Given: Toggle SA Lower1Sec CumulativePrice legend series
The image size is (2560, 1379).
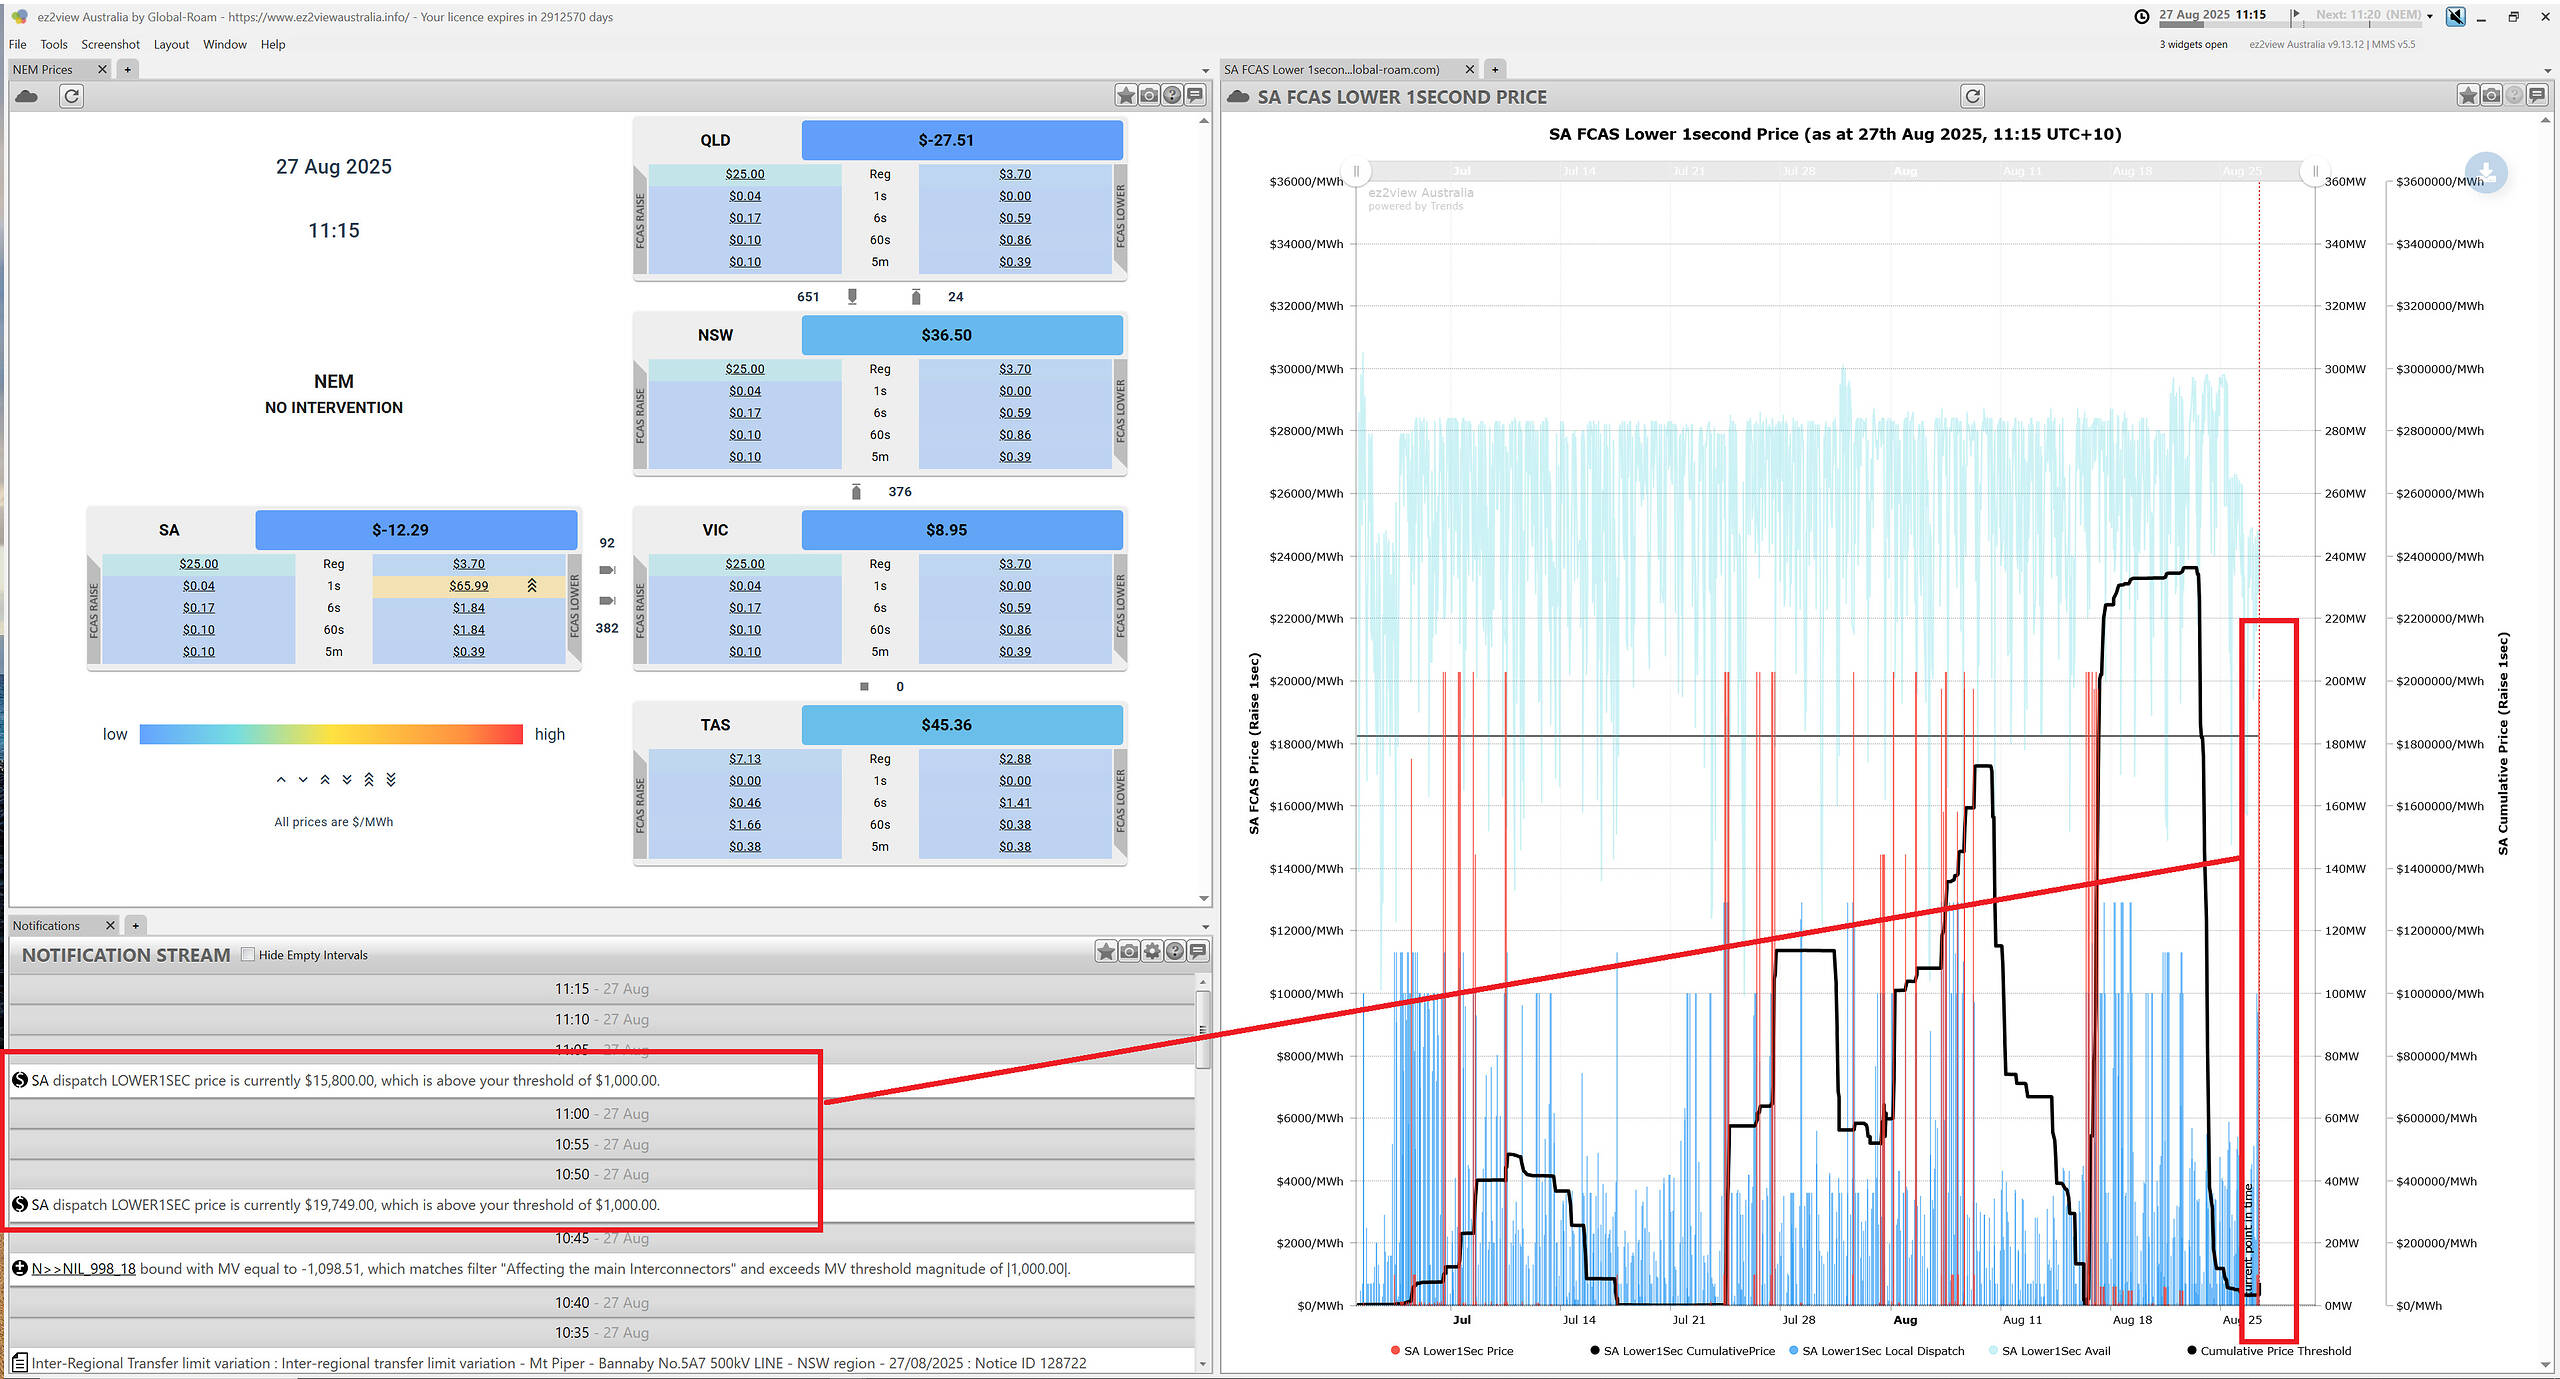Looking at the screenshot, I should point(1682,1351).
